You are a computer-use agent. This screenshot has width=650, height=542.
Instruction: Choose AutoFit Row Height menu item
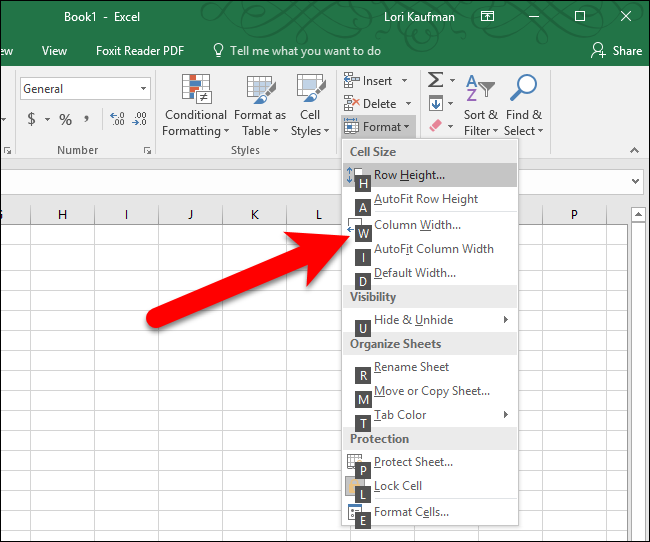pos(426,199)
